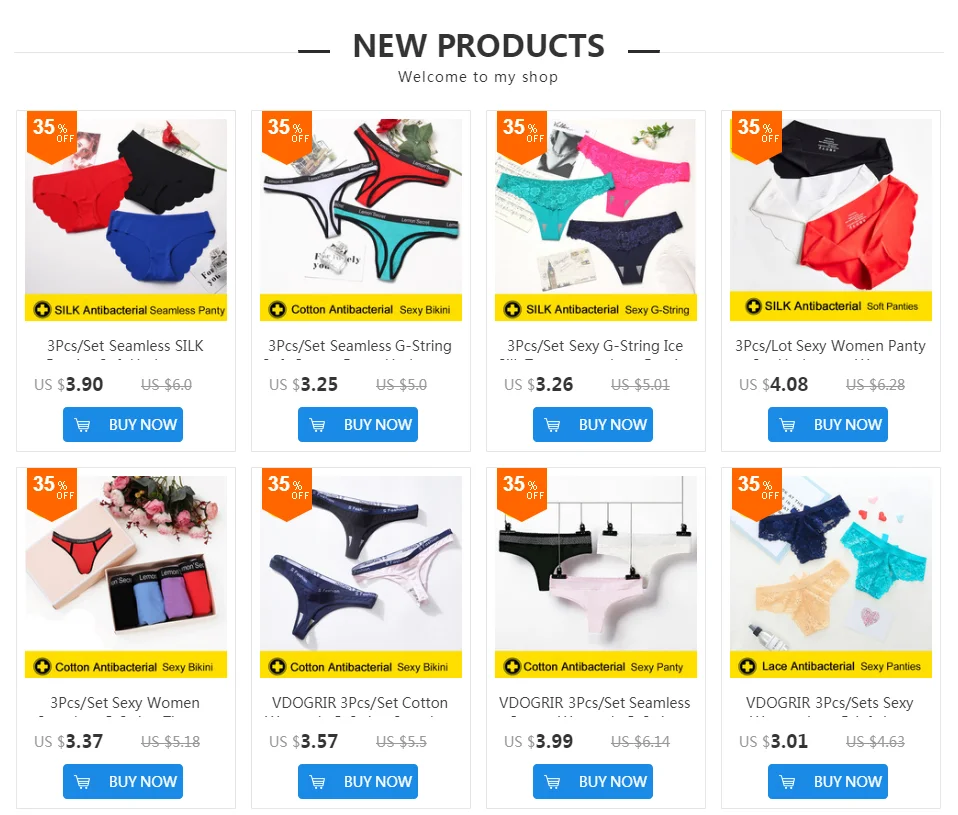958x815 pixels.
Task: Click the cart icon on $4.08 Buy Now
Action: (x=788, y=425)
